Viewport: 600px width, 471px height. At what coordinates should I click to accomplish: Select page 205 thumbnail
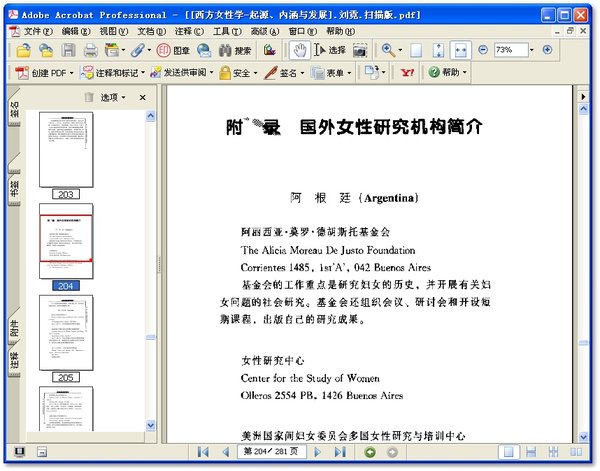[x=66, y=332]
